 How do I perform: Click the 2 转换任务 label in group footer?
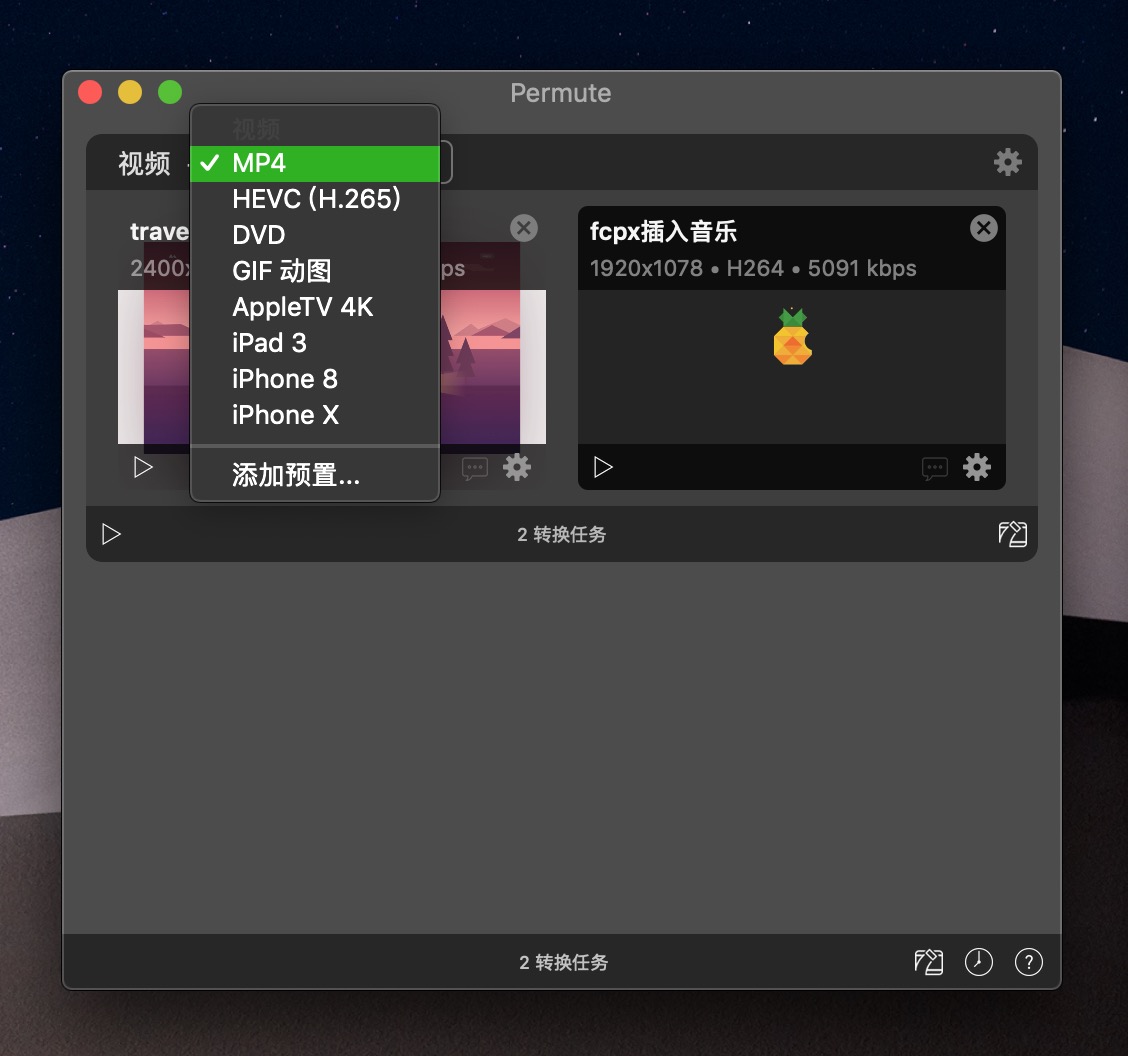[562, 534]
